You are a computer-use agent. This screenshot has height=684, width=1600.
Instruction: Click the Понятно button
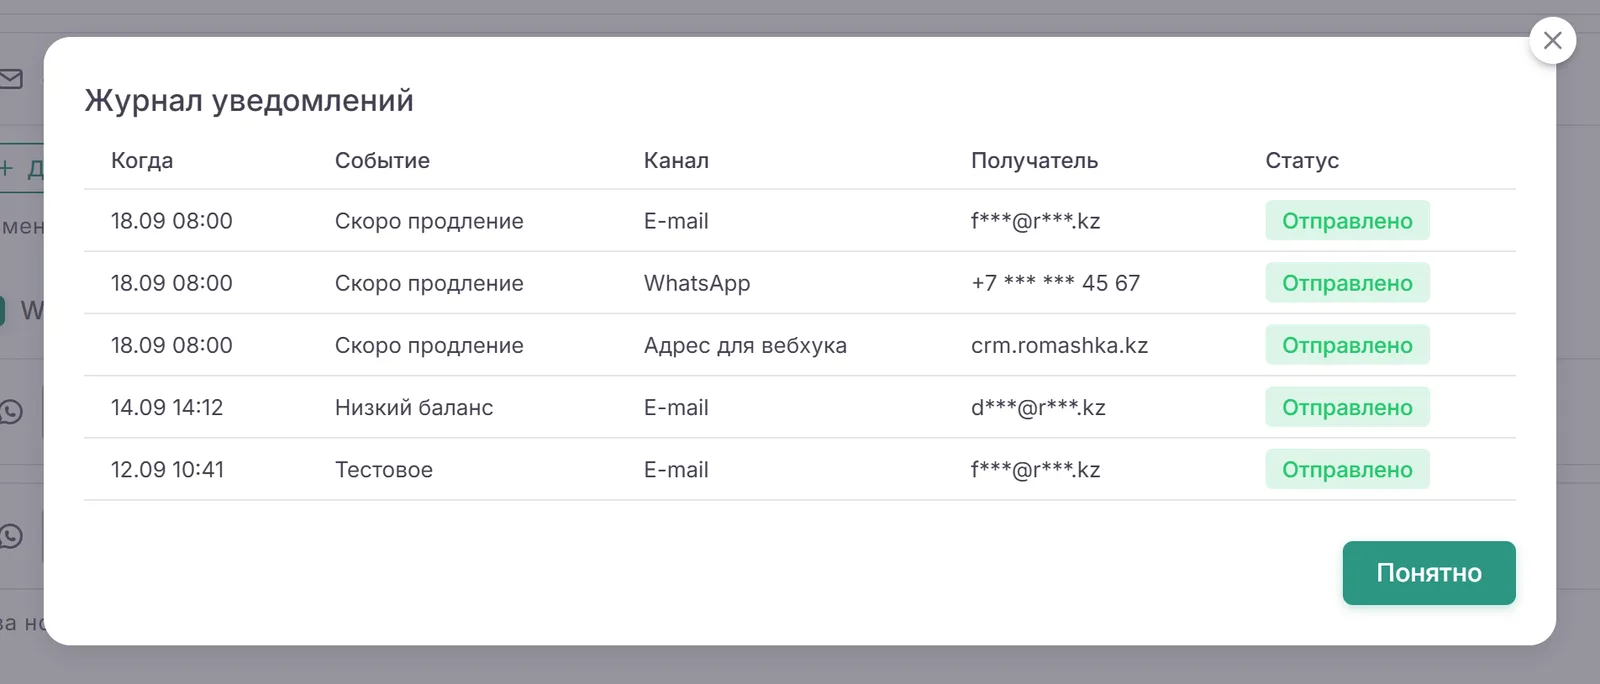(1429, 573)
